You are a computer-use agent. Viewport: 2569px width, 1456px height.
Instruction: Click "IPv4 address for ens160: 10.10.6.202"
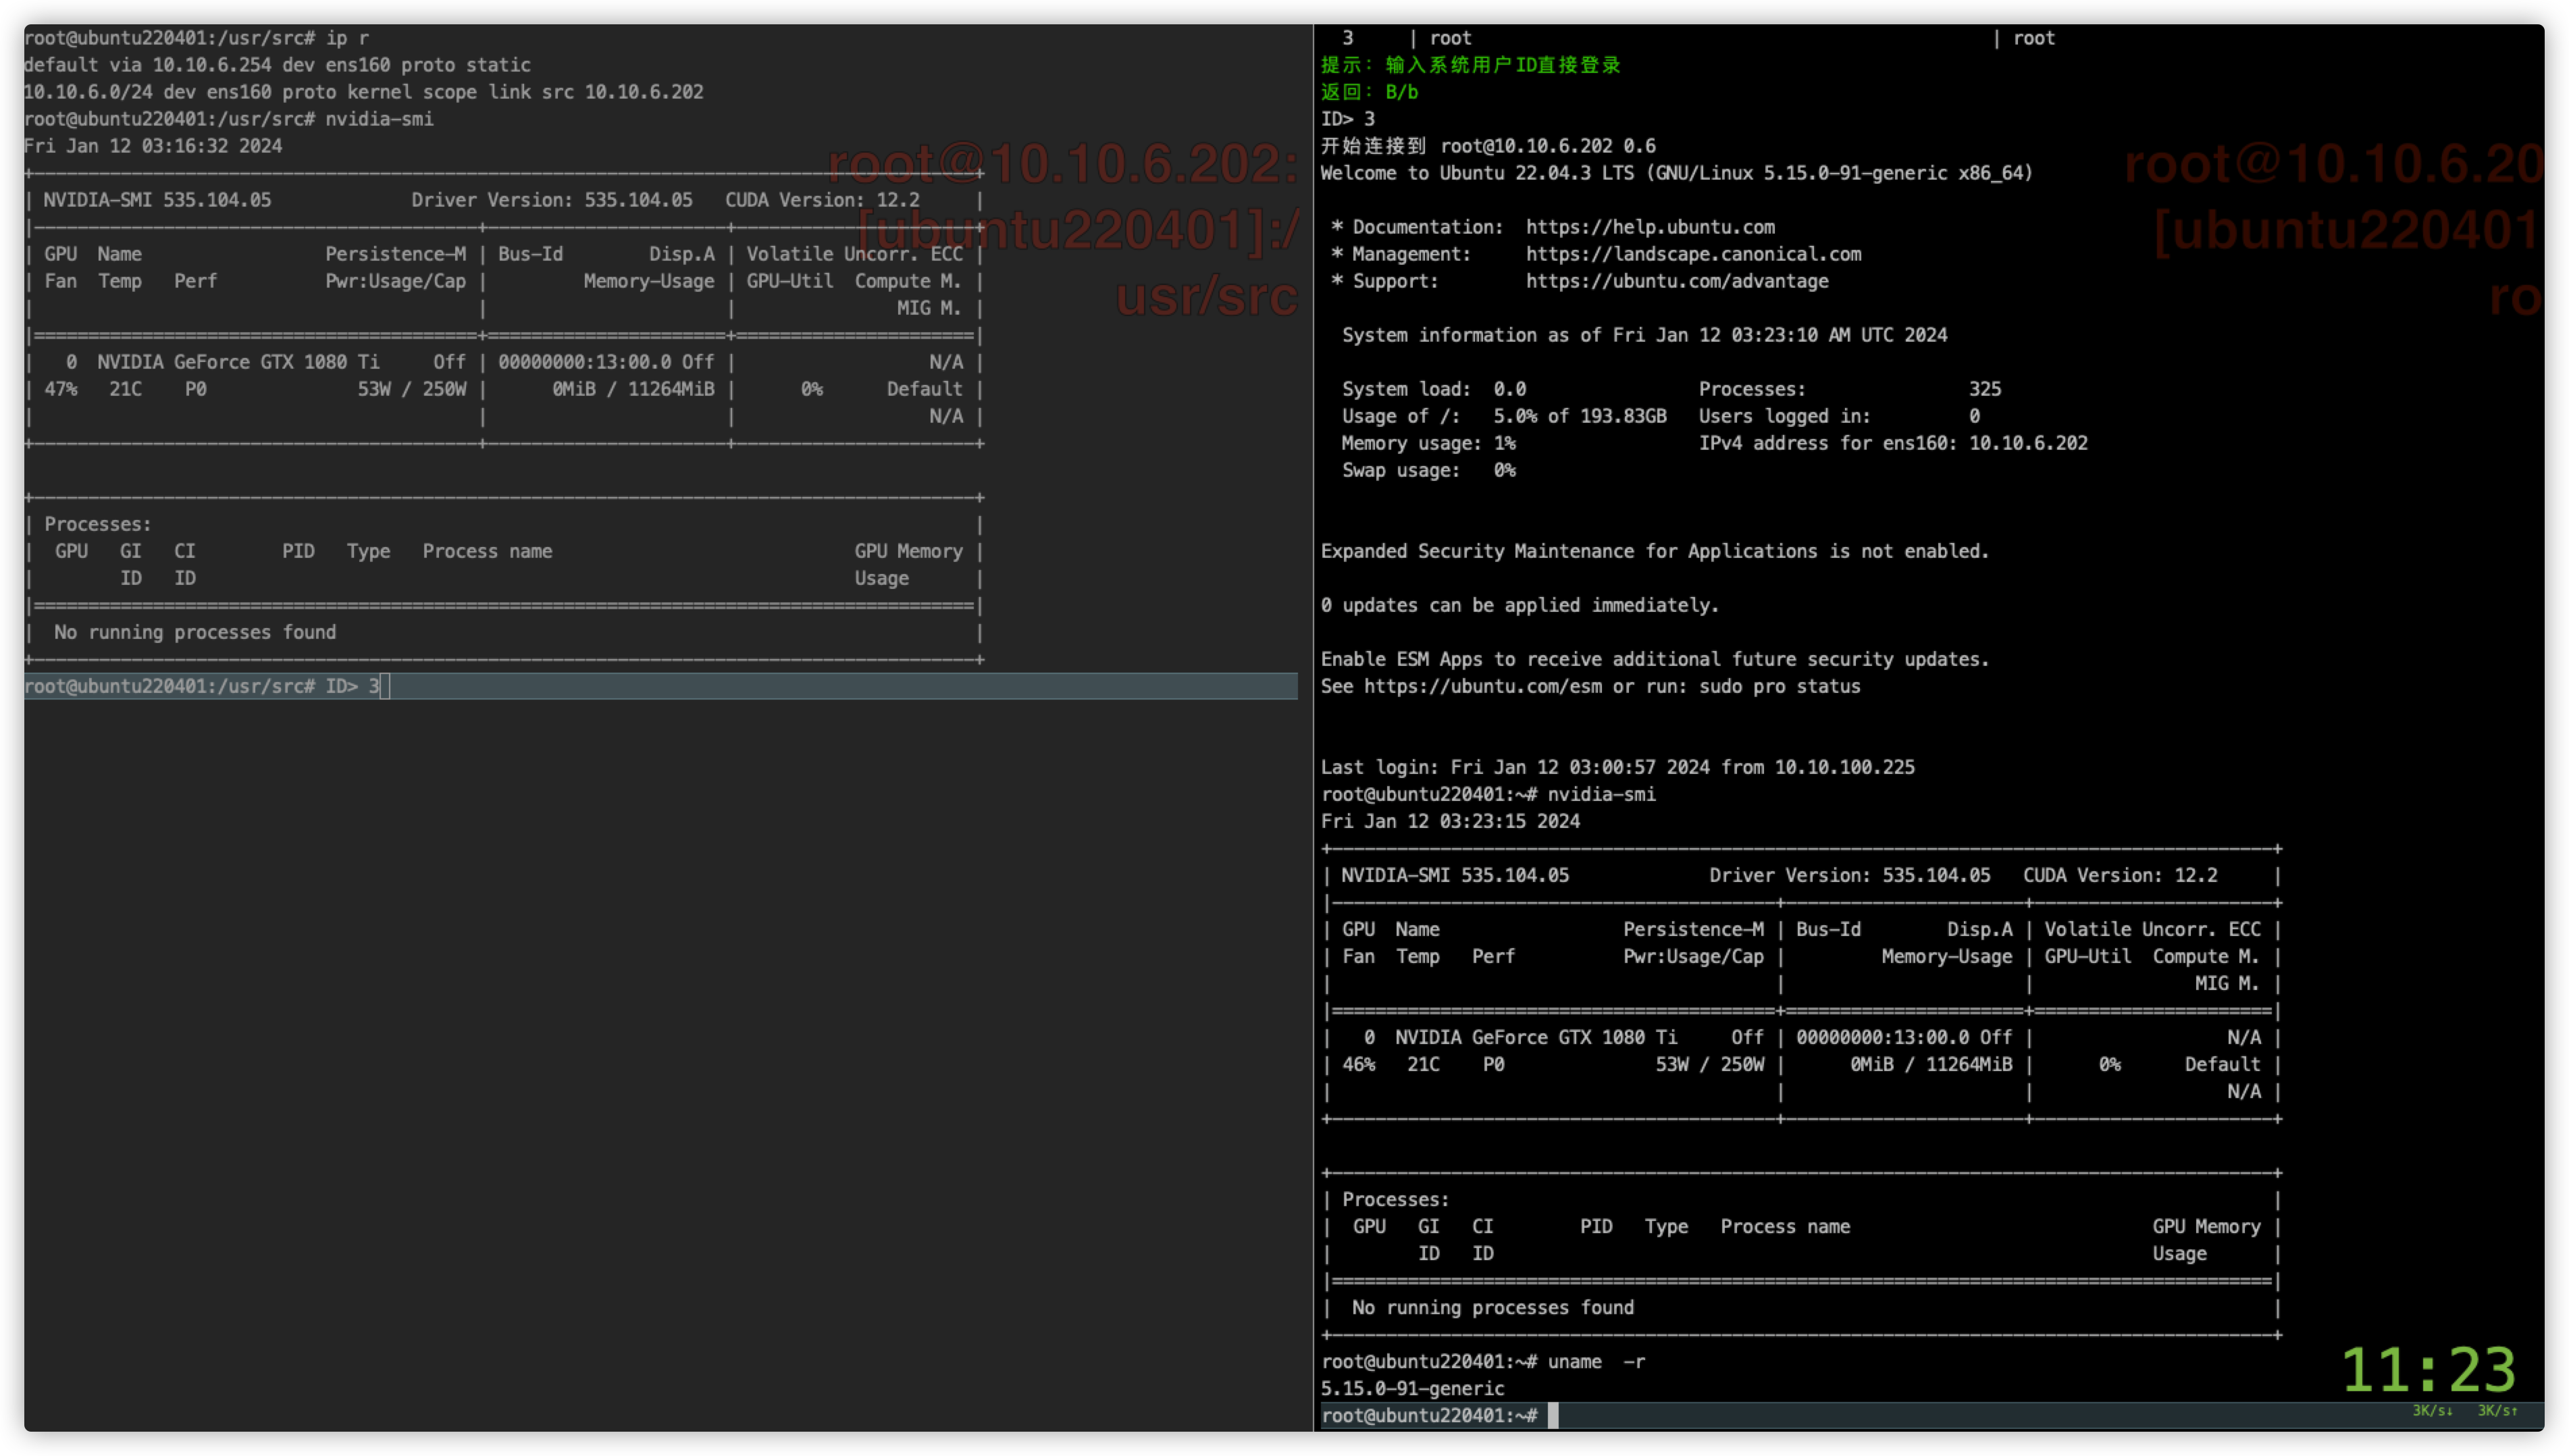click(1893, 443)
